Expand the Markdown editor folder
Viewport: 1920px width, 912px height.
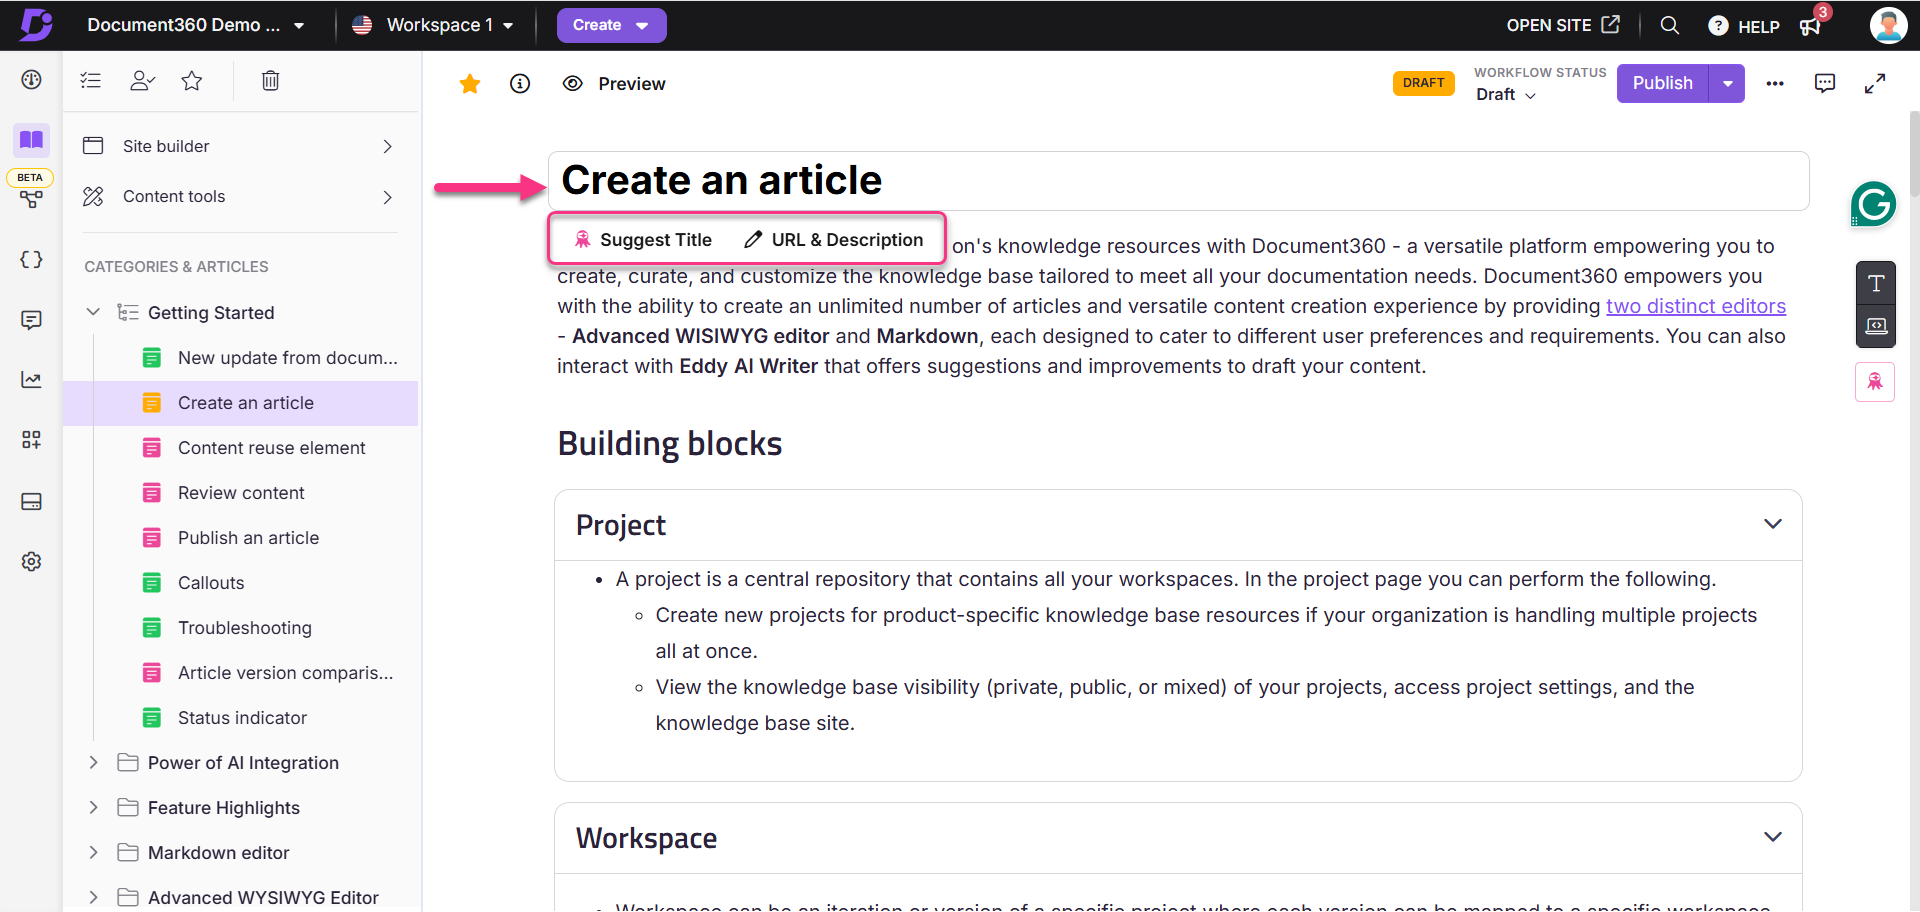click(x=93, y=852)
